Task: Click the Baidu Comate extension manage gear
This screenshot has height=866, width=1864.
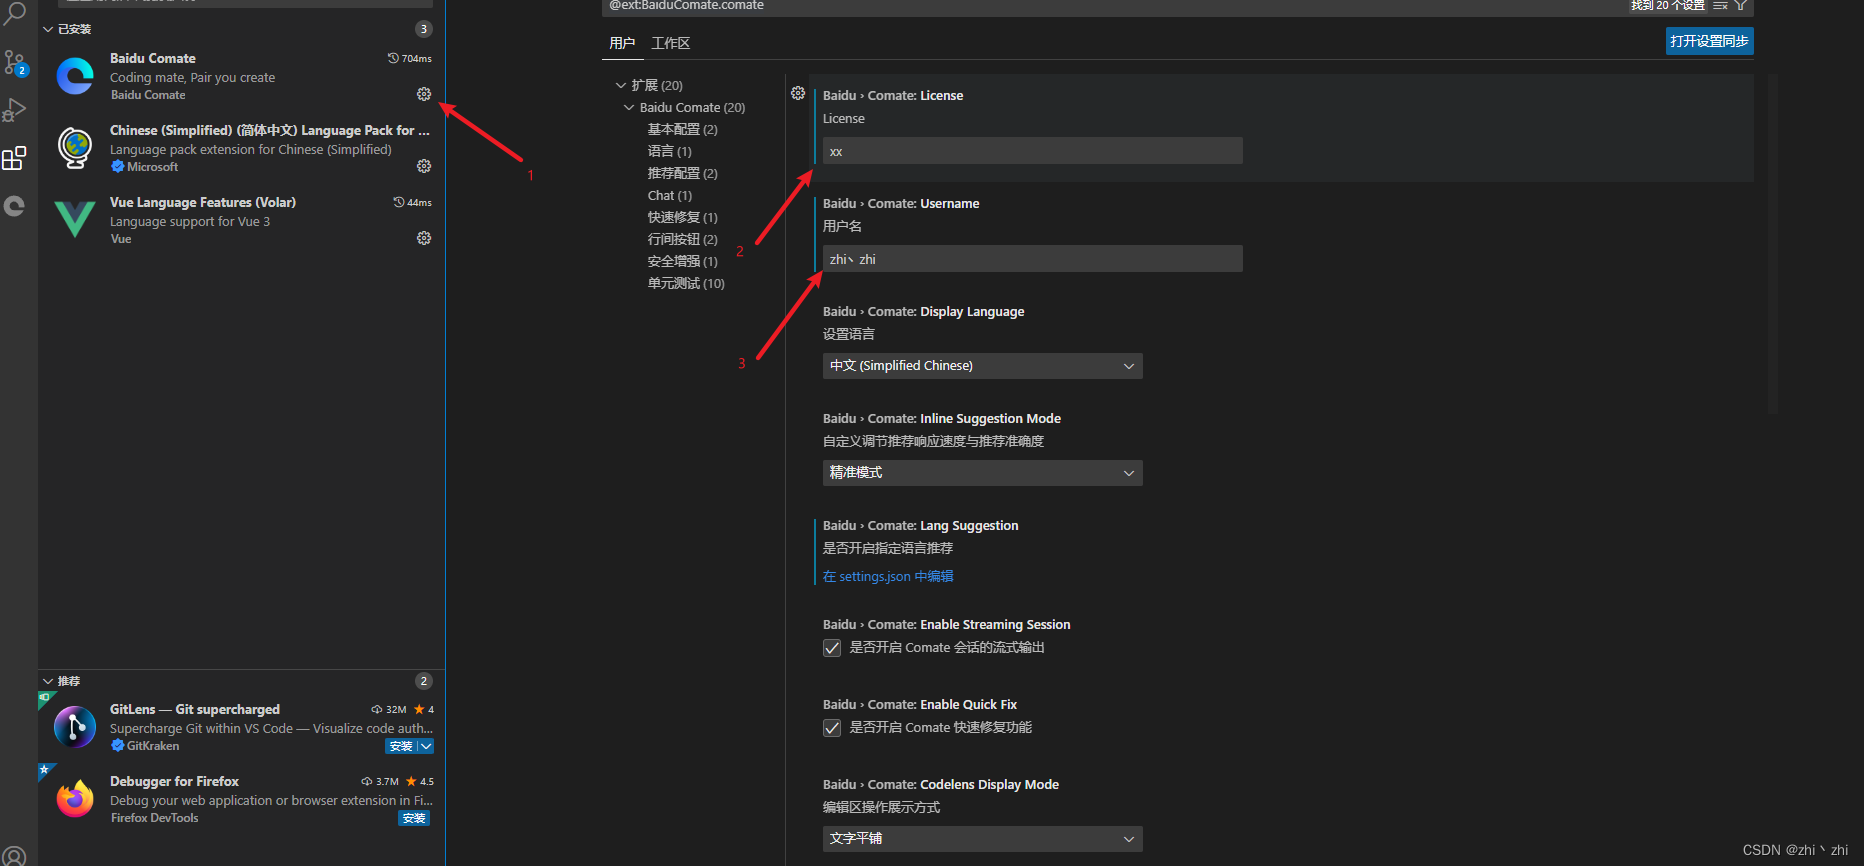Action: tap(424, 94)
